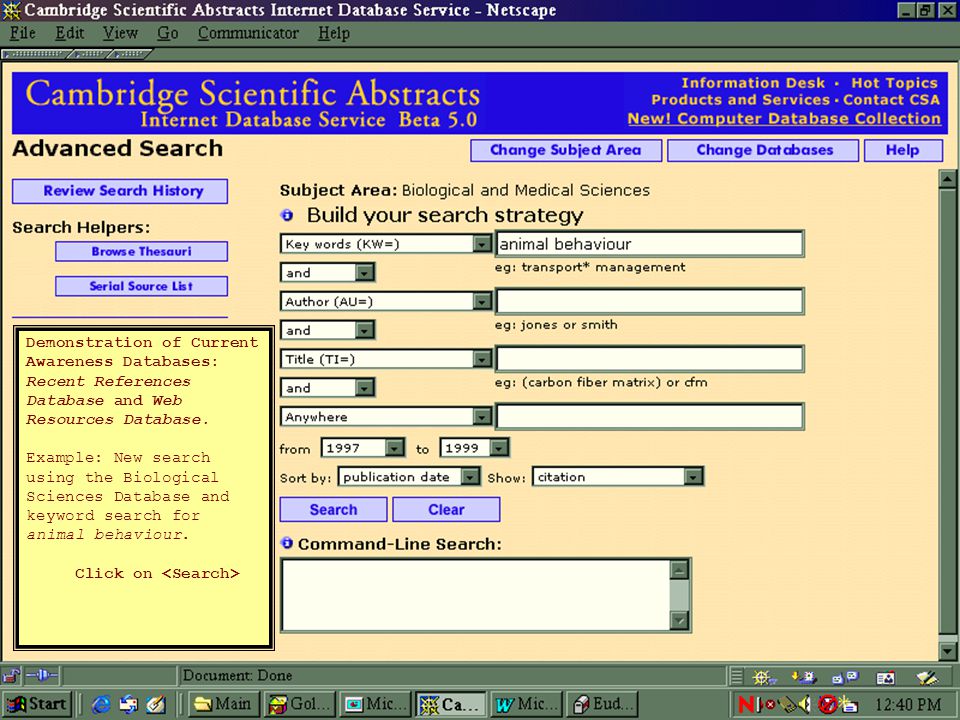The image size is (960, 720).
Task: Follow the New! Computer Database Collection link
Action: point(784,119)
